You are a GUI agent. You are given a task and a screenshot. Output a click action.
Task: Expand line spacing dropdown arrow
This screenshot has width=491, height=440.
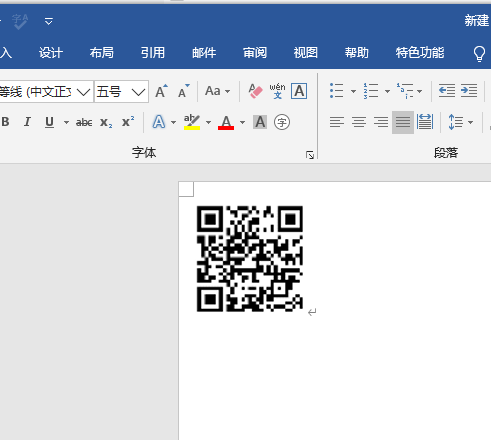470,123
